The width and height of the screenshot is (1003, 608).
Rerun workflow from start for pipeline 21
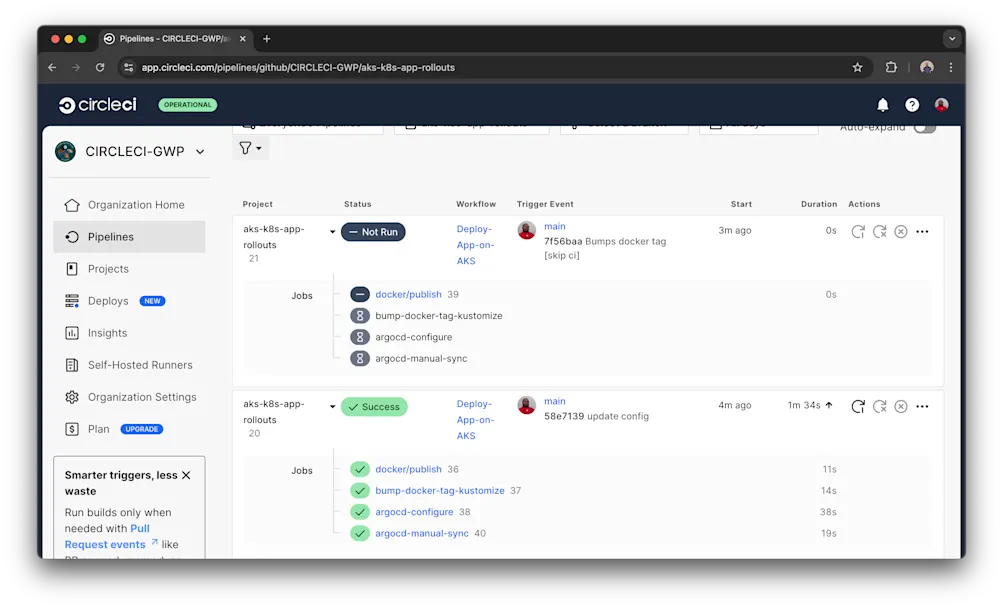pyautogui.click(x=858, y=232)
